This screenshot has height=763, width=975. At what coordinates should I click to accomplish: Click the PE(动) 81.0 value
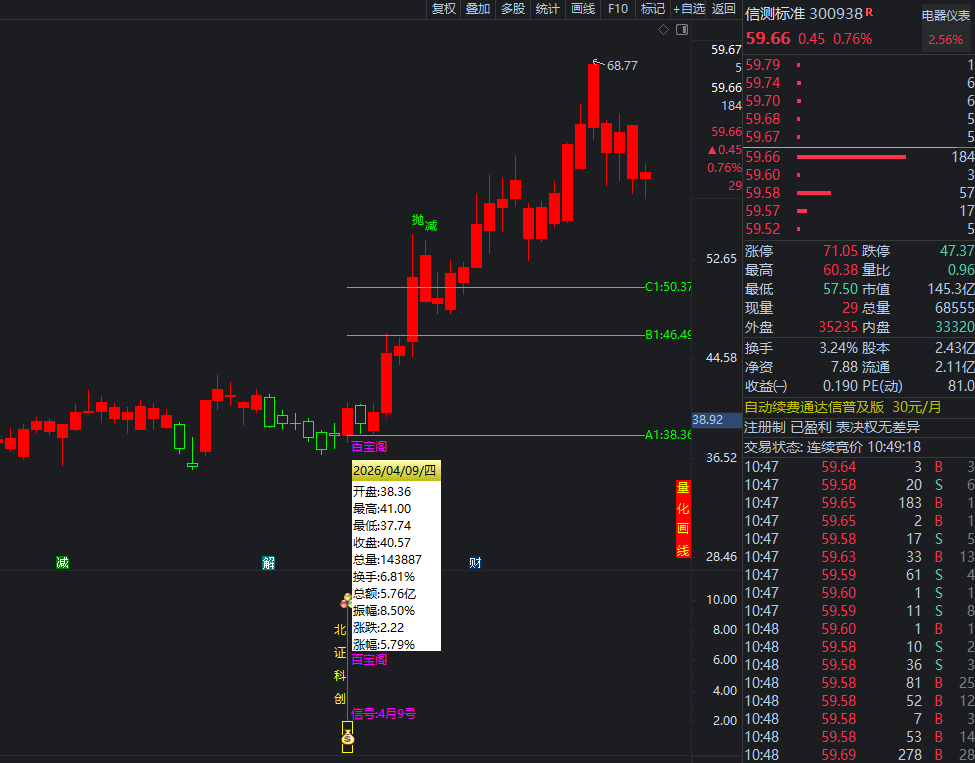tap(961, 386)
